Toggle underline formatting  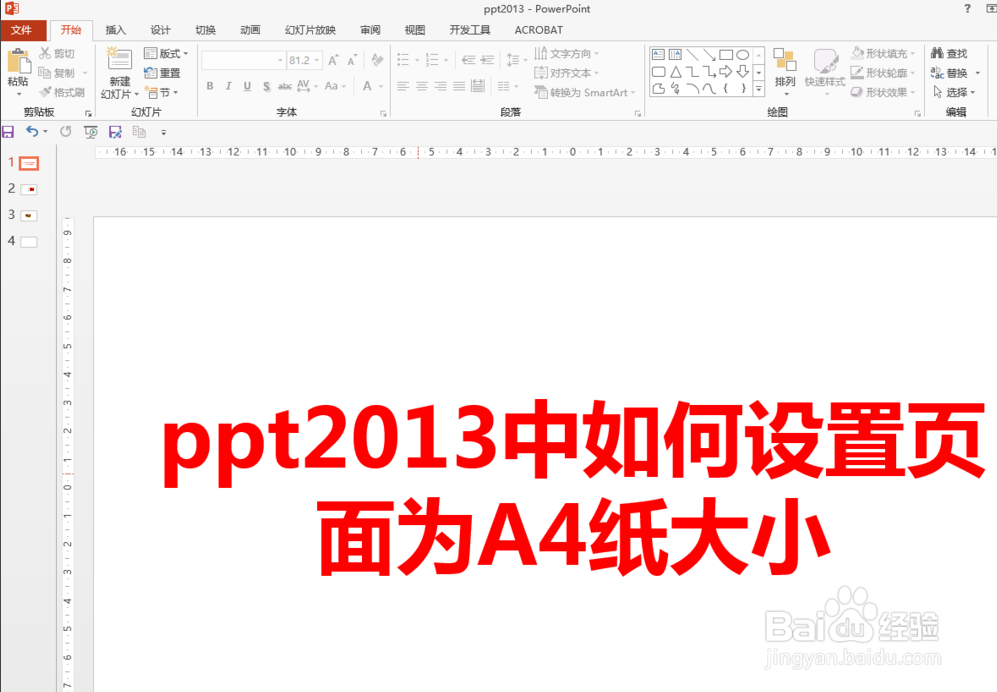(247, 86)
